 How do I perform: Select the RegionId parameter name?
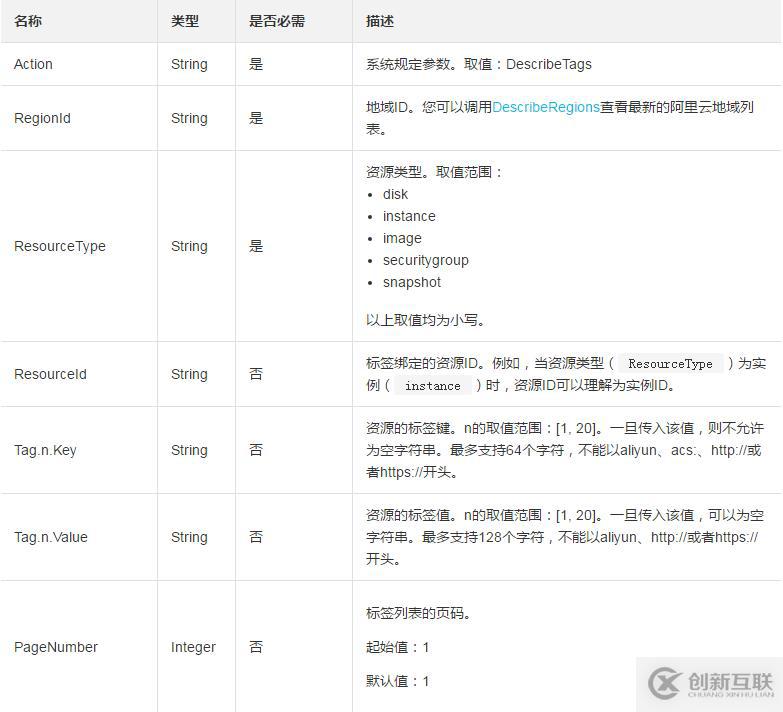pyautogui.click(x=42, y=118)
